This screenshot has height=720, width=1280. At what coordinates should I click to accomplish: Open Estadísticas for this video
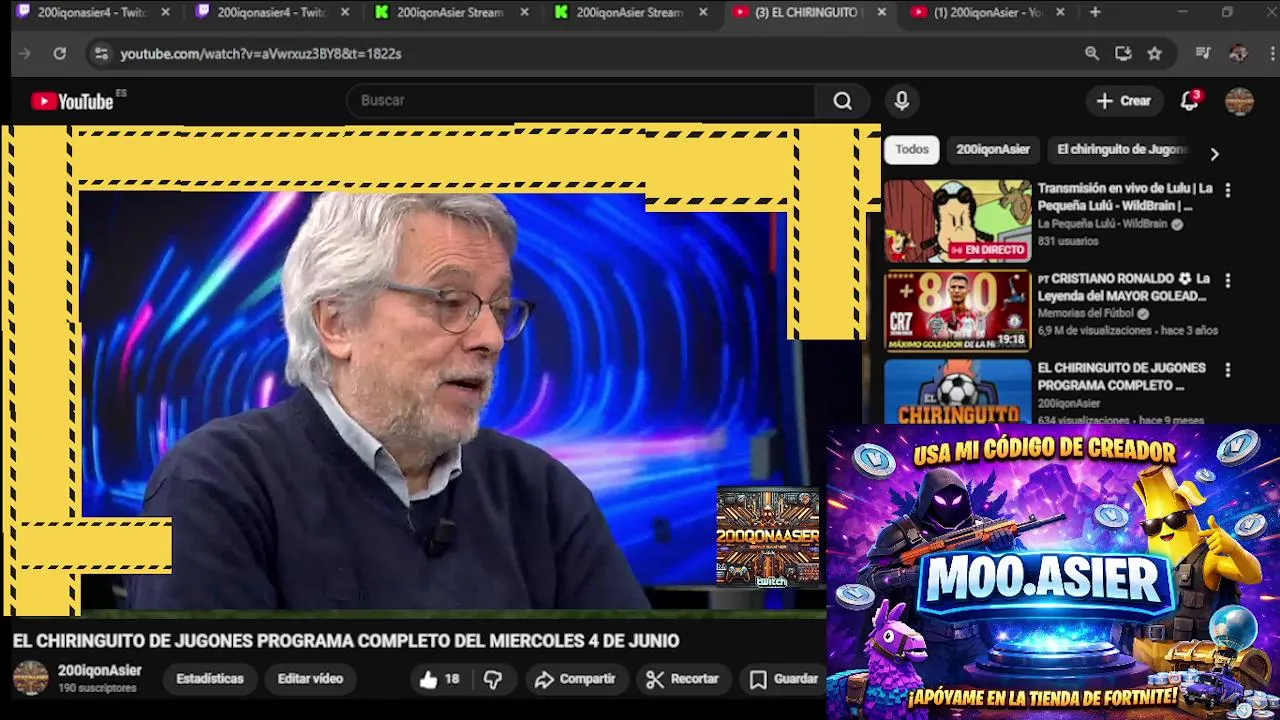[210, 679]
